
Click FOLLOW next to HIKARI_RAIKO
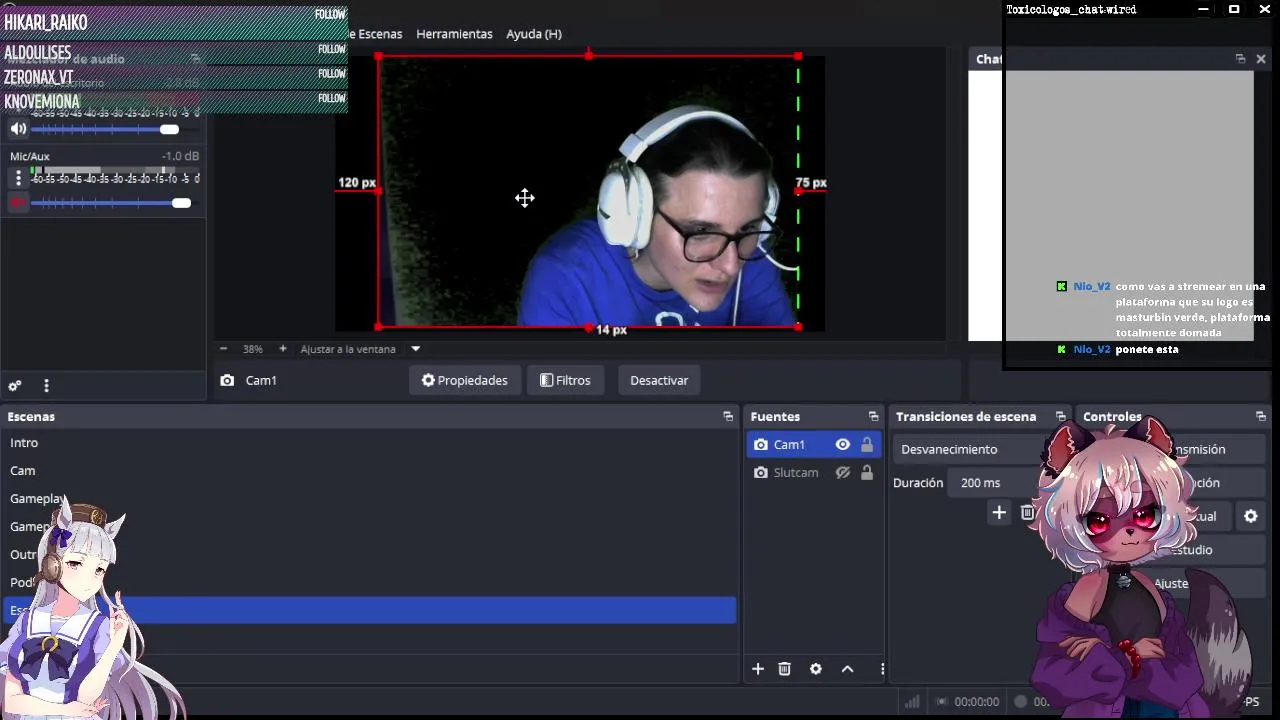click(330, 15)
